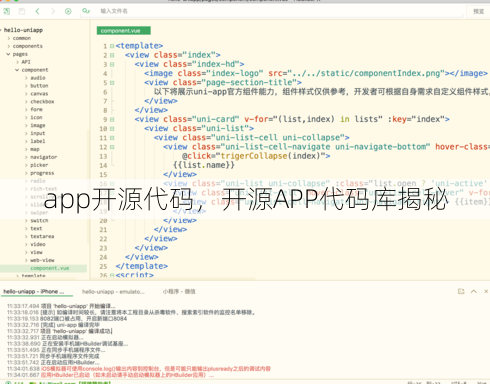Fold the uni-card view at line 9
This screenshot has width=490, height=384.
112,120
